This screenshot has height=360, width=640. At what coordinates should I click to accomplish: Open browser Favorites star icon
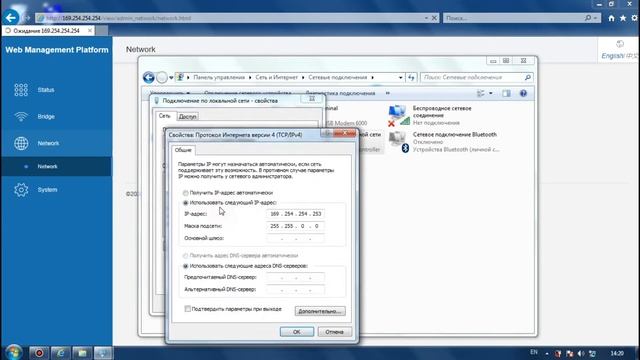[623, 18]
